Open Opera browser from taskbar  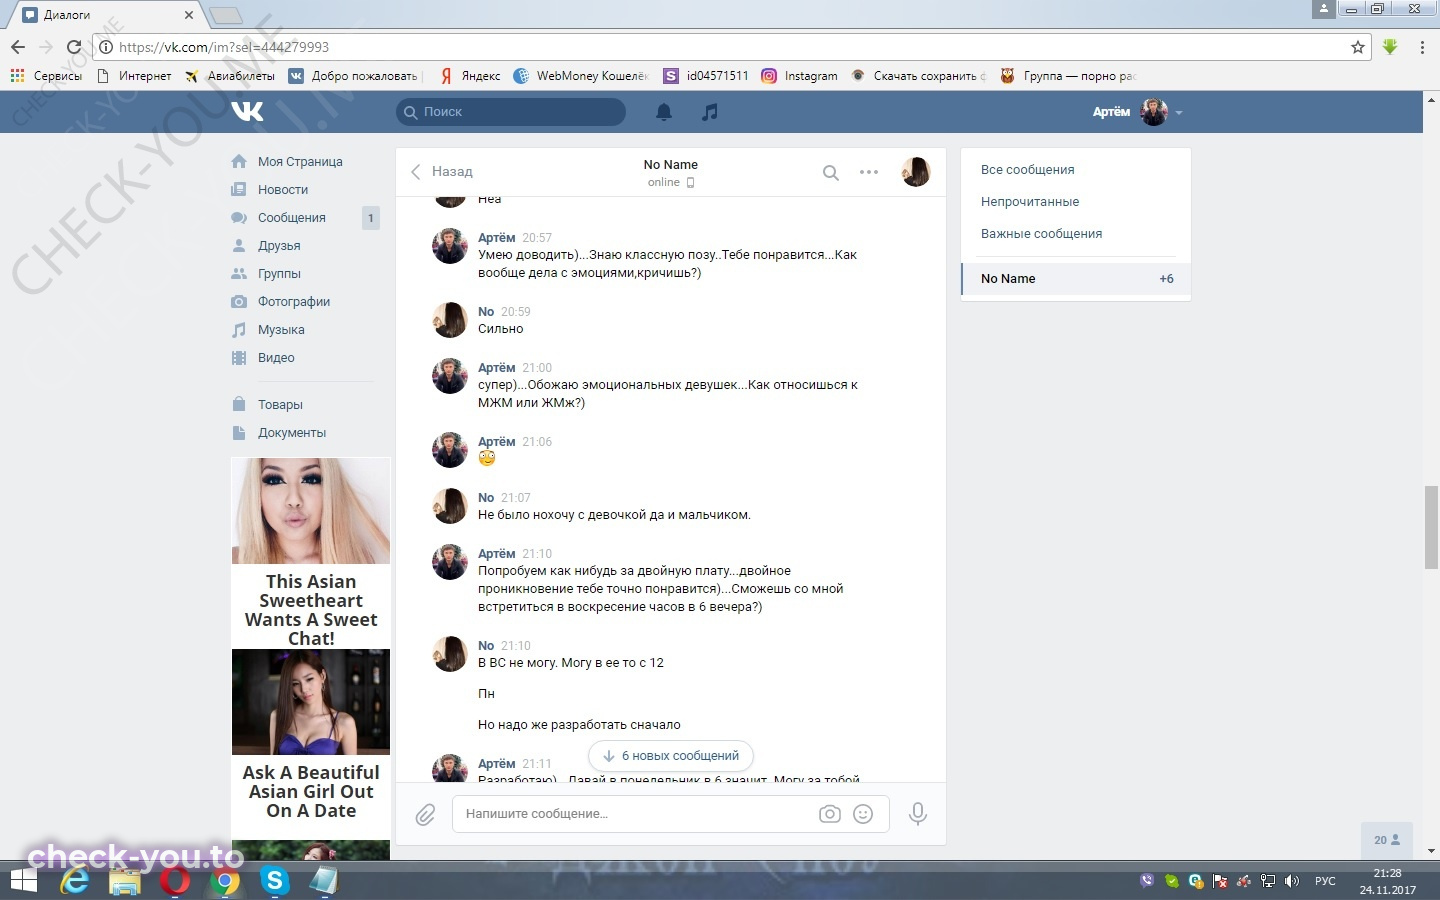[175, 881]
